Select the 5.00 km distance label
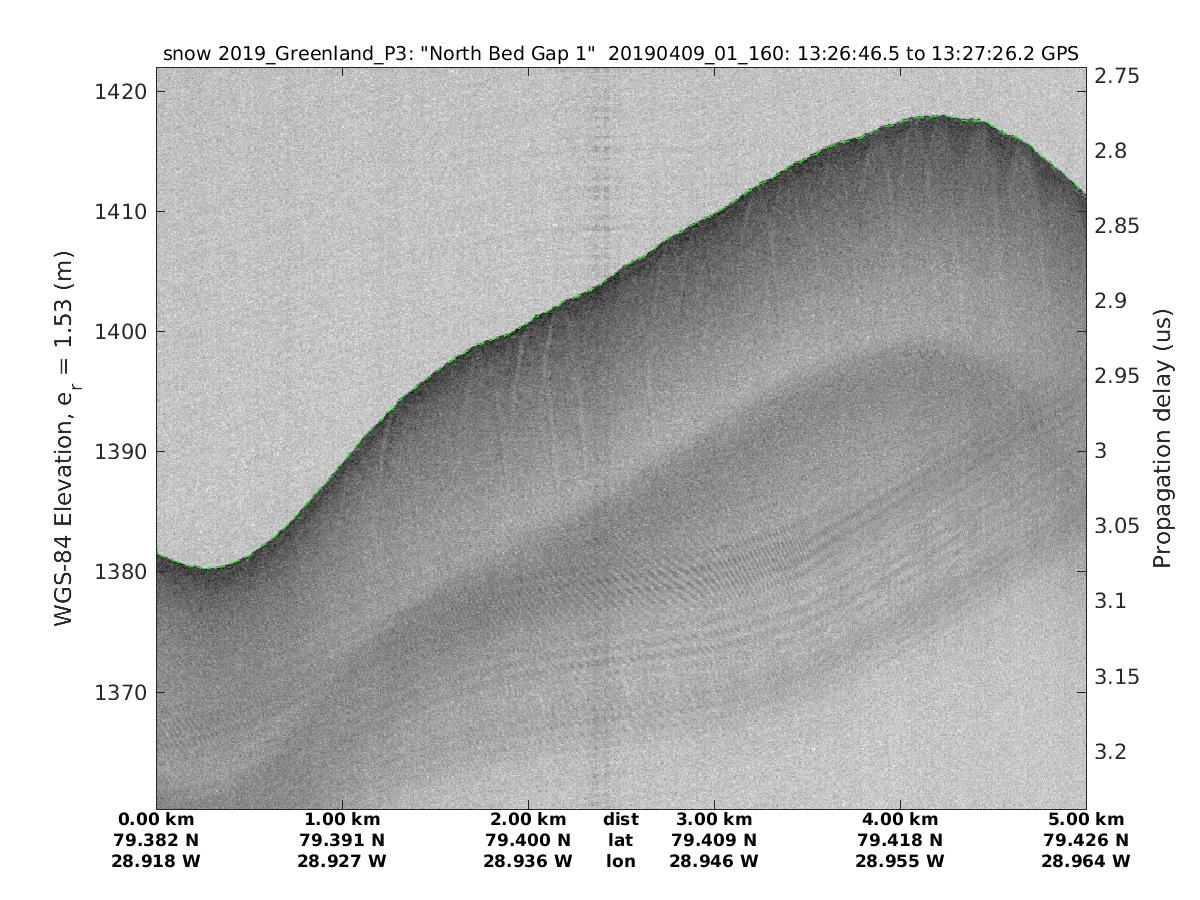The height and width of the screenshot is (900, 1200). pyautogui.click(x=1085, y=819)
